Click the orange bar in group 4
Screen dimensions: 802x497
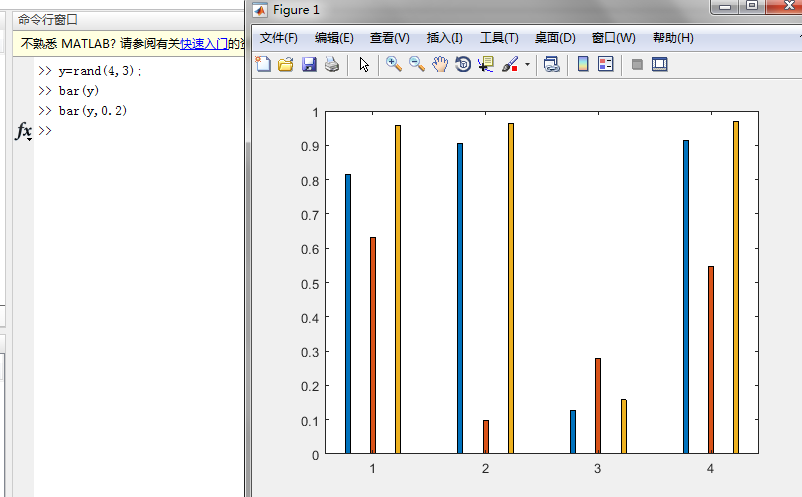tap(711, 360)
